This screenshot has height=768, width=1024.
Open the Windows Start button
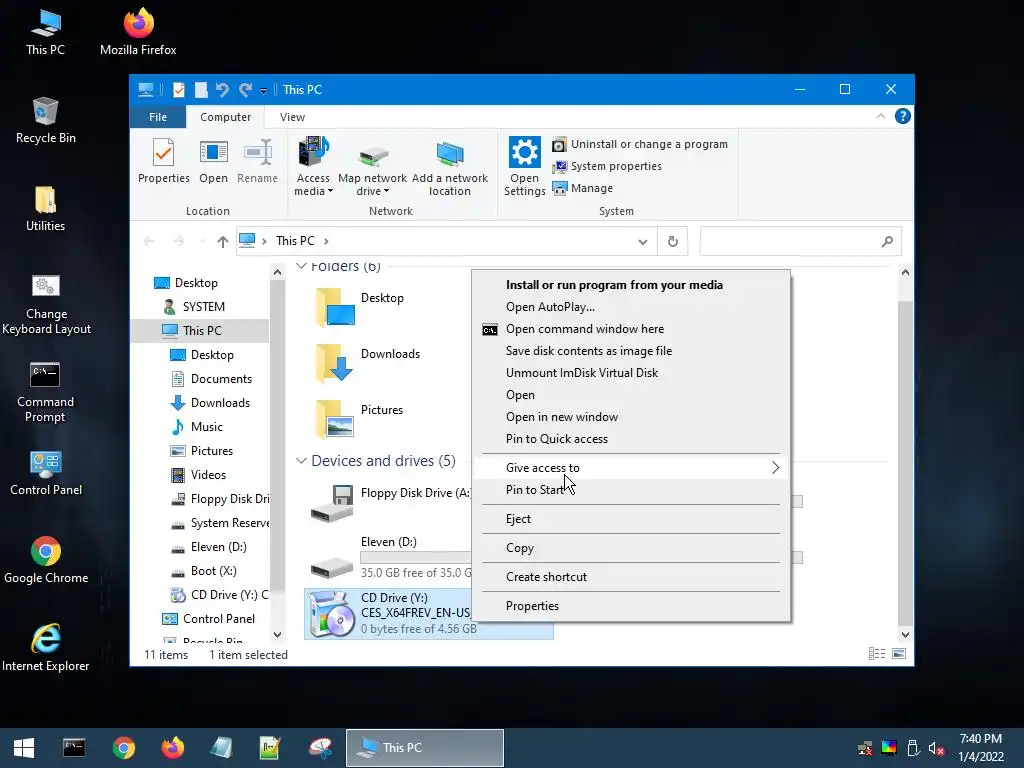click(24, 748)
